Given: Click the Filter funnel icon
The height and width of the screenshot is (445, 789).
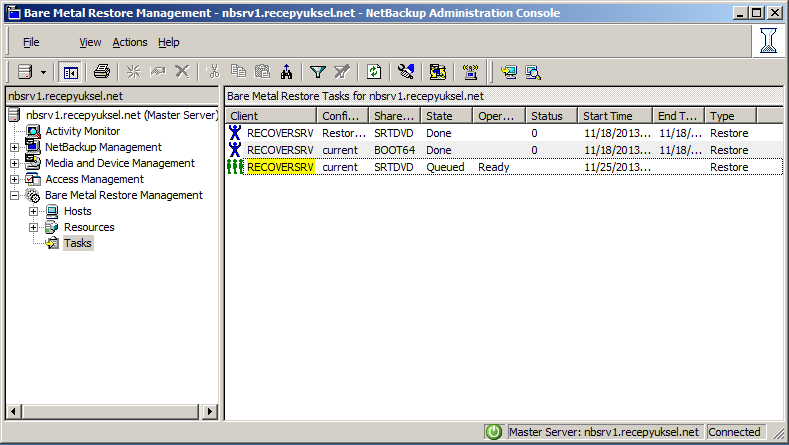Looking at the screenshot, I should tap(318, 72).
